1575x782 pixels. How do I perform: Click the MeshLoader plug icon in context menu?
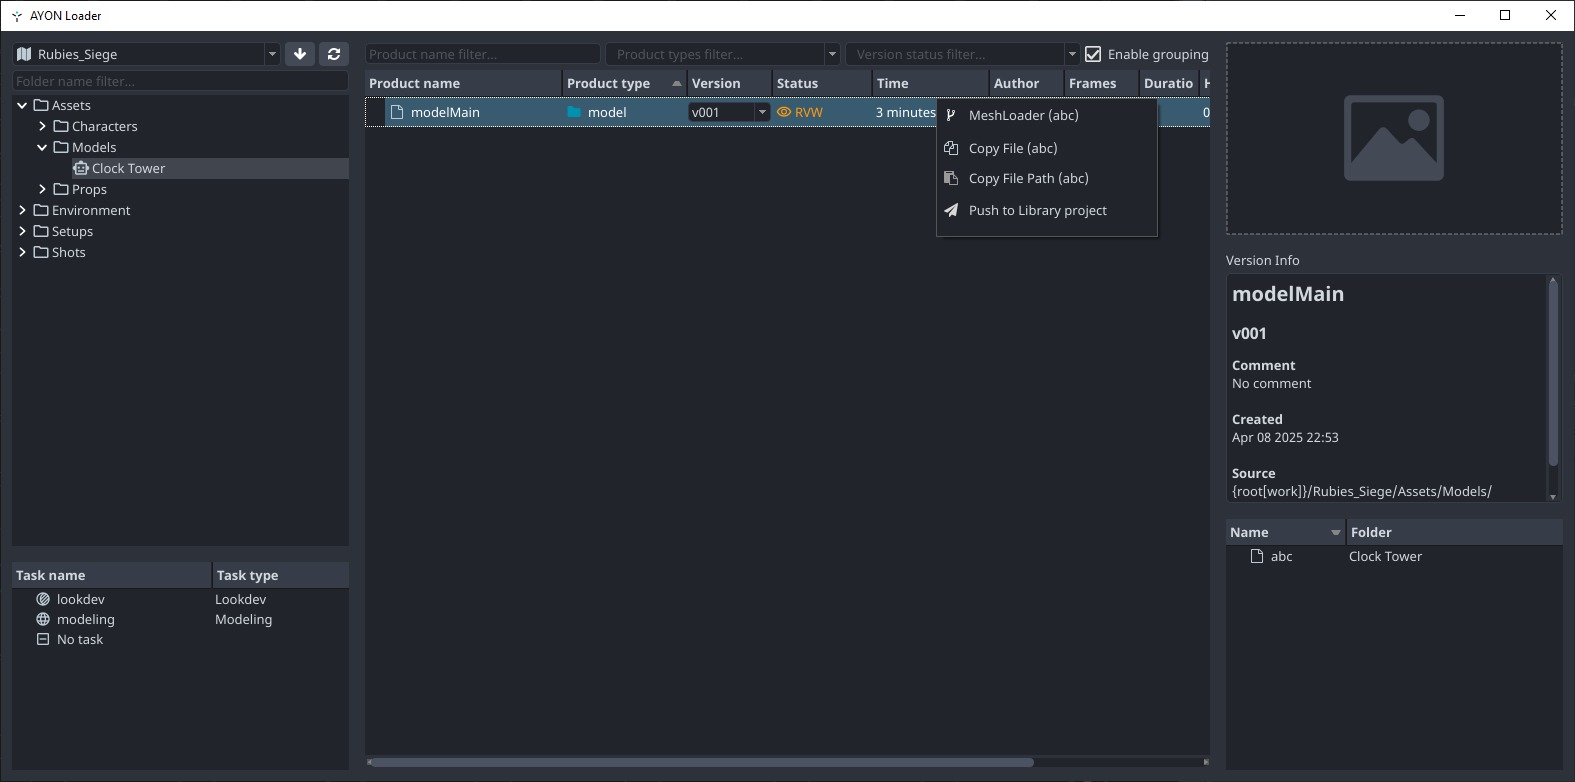pyautogui.click(x=951, y=115)
